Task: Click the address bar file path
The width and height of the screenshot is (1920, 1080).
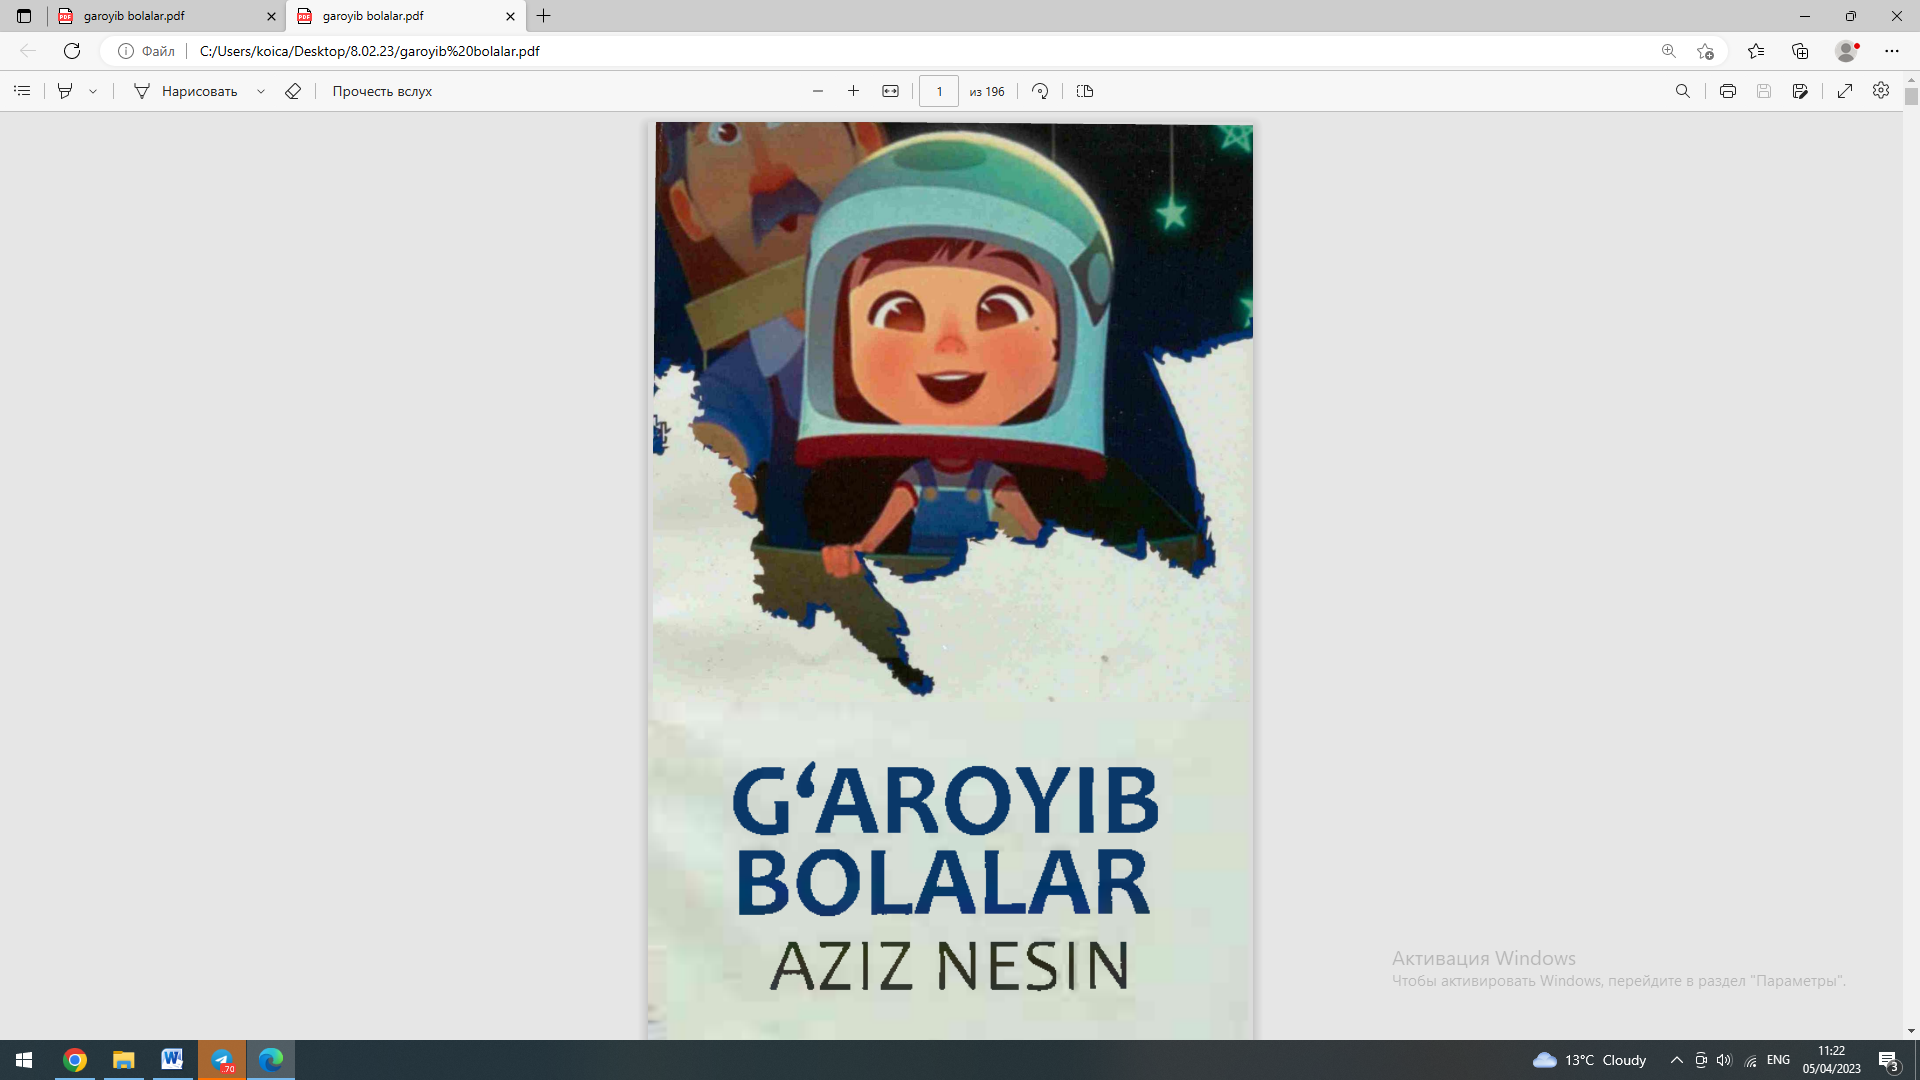Action: click(x=369, y=51)
